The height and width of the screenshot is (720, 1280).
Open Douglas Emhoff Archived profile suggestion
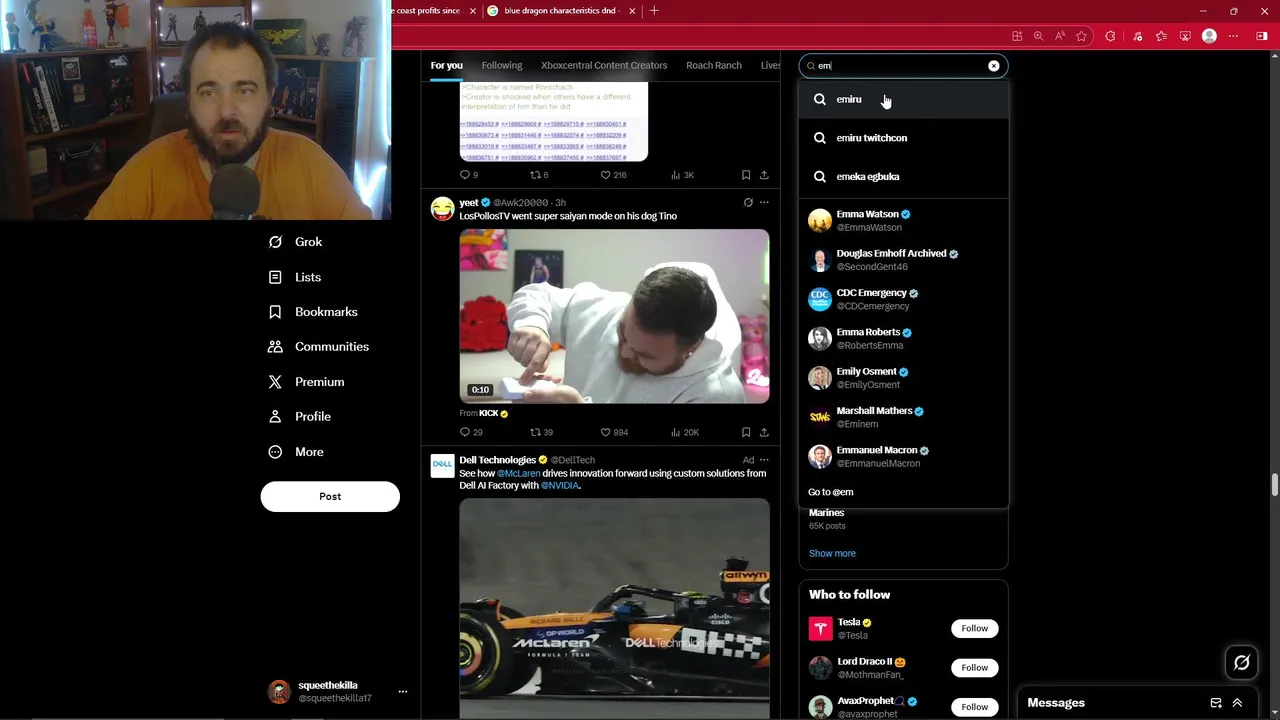click(x=903, y=260)
